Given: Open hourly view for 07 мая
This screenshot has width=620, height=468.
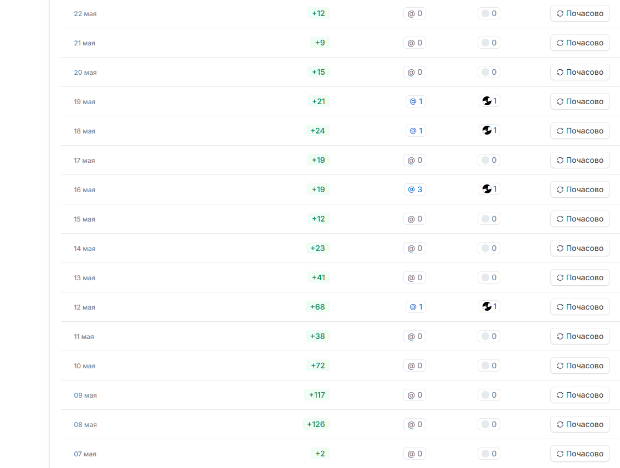Looking at the screenshot, I should point(579,453).
